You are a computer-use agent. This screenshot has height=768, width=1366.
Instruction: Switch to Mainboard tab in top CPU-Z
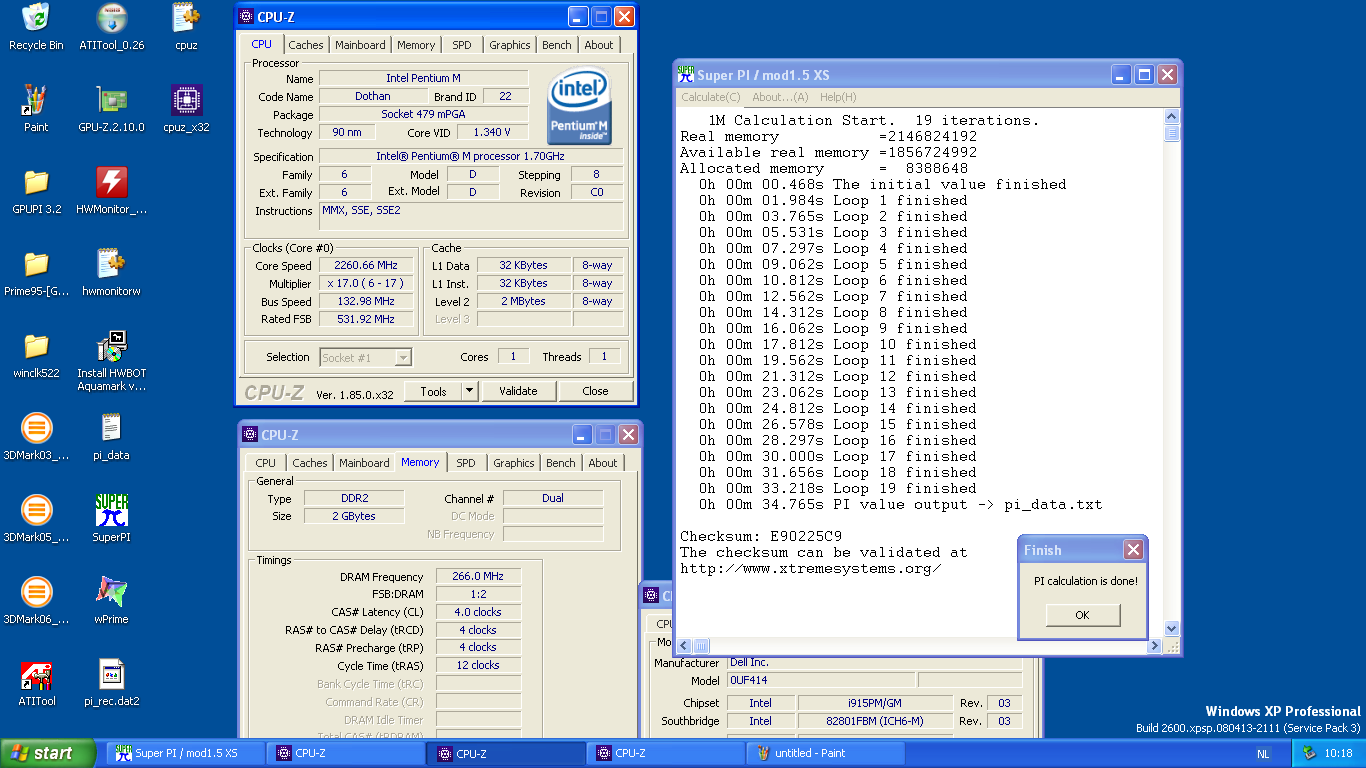pos(360,45)
